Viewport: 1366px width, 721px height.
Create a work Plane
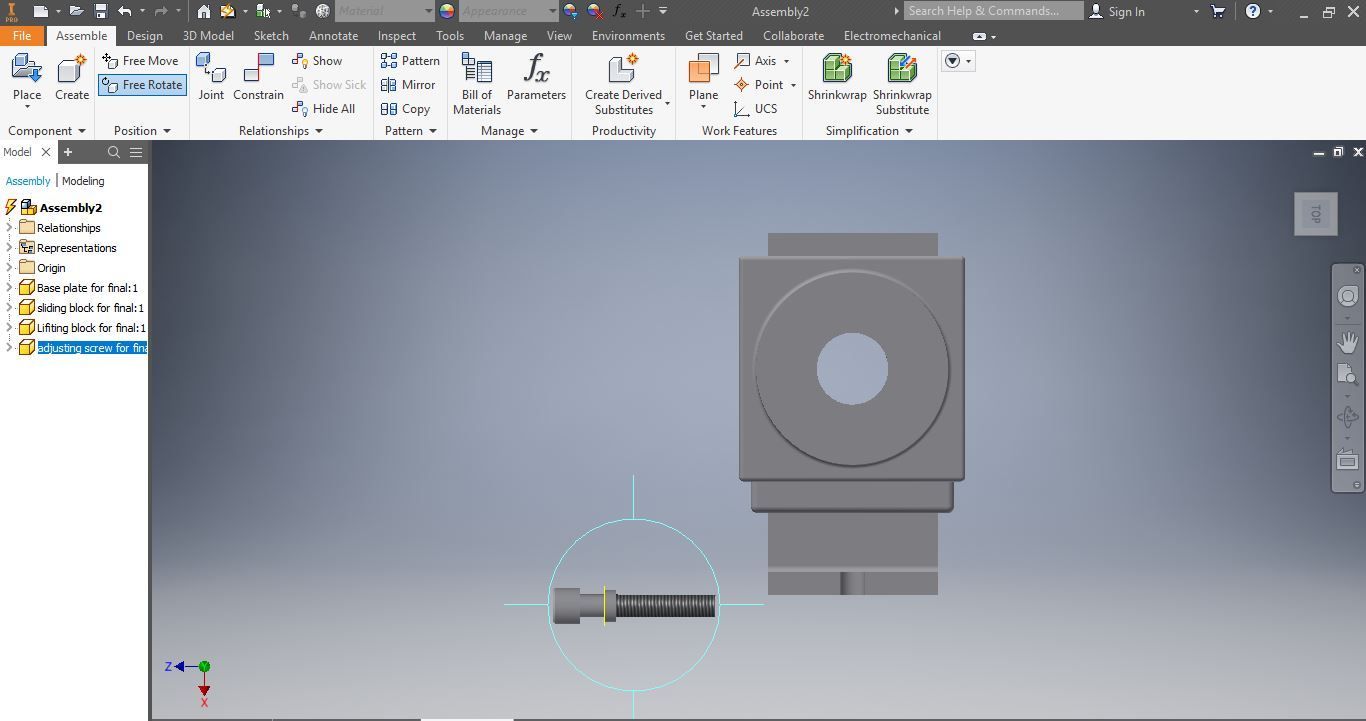[x=703, y=80]
